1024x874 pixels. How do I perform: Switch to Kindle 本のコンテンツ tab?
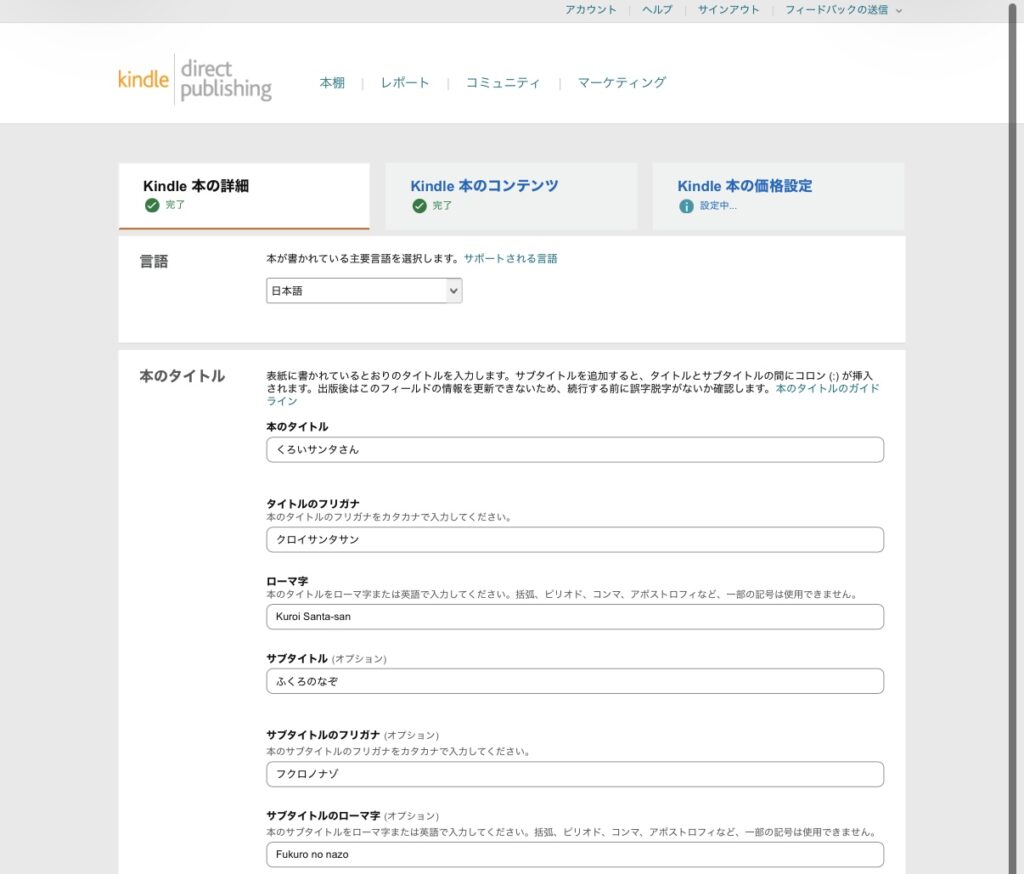tap(511, 195)
